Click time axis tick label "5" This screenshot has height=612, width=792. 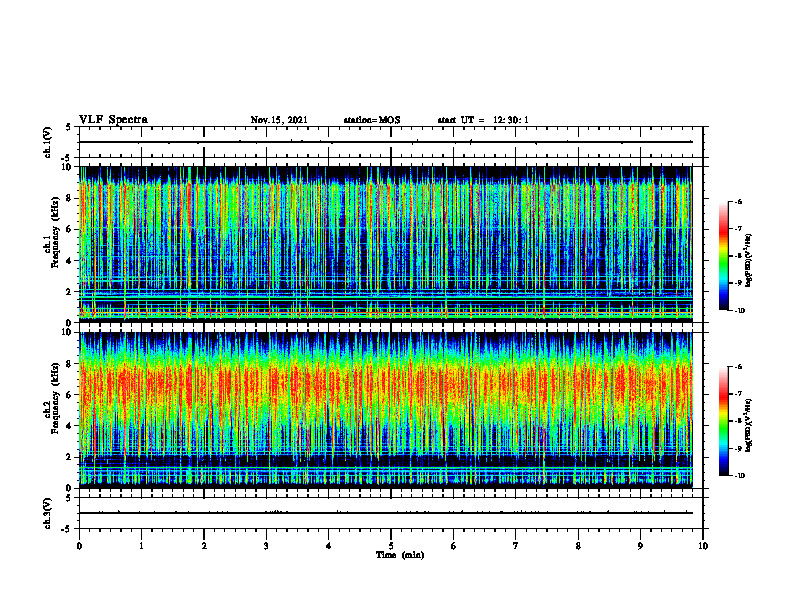coord(391,546)
